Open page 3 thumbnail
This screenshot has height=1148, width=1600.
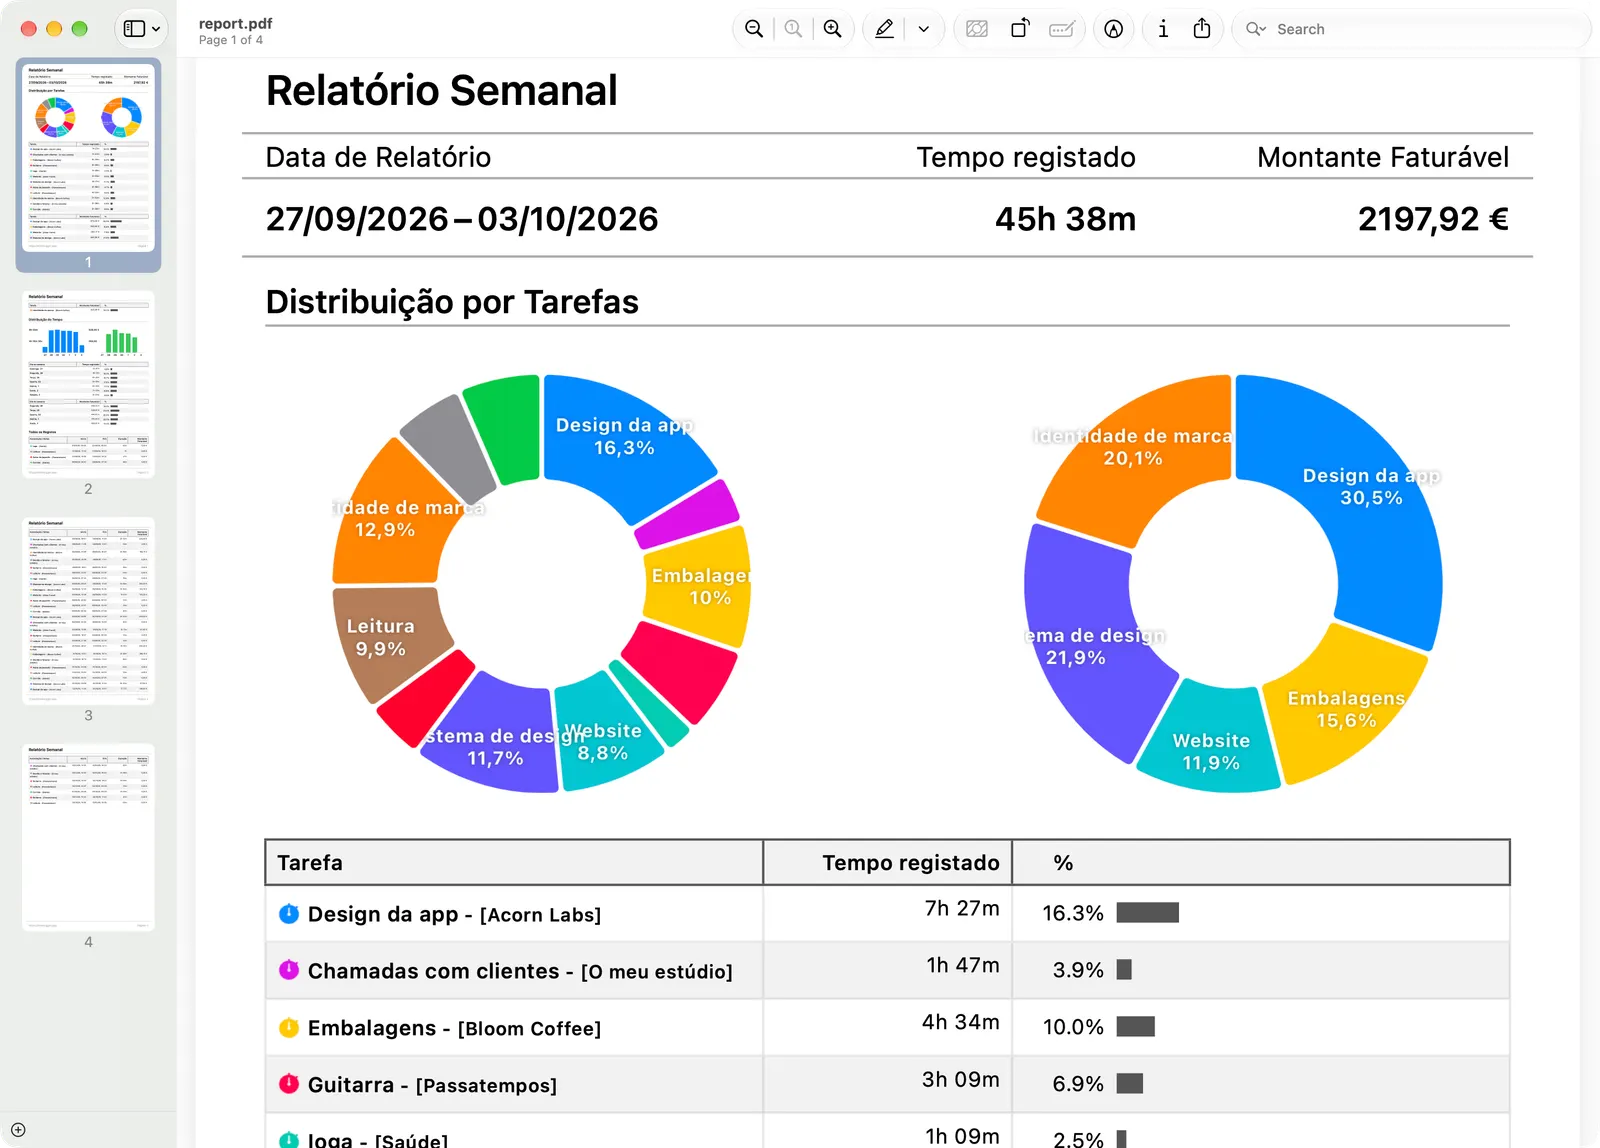88,611
